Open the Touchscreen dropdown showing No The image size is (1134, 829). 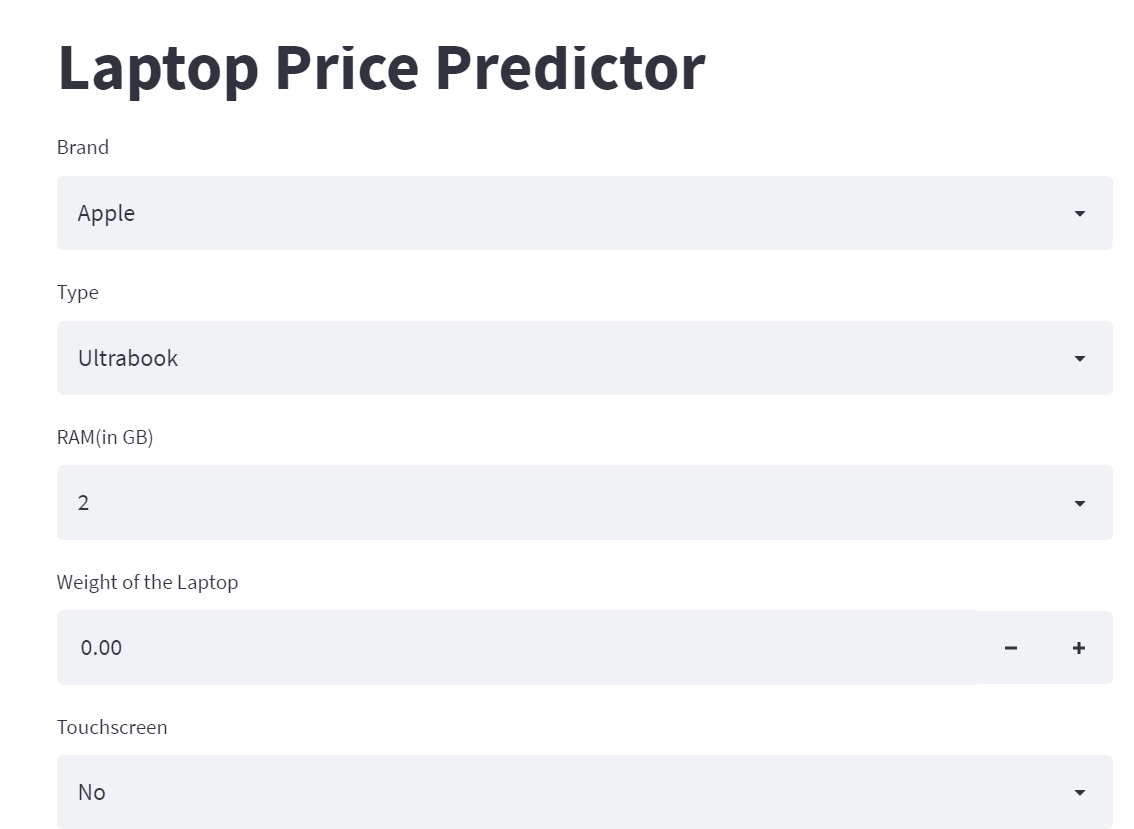(585, 791)
